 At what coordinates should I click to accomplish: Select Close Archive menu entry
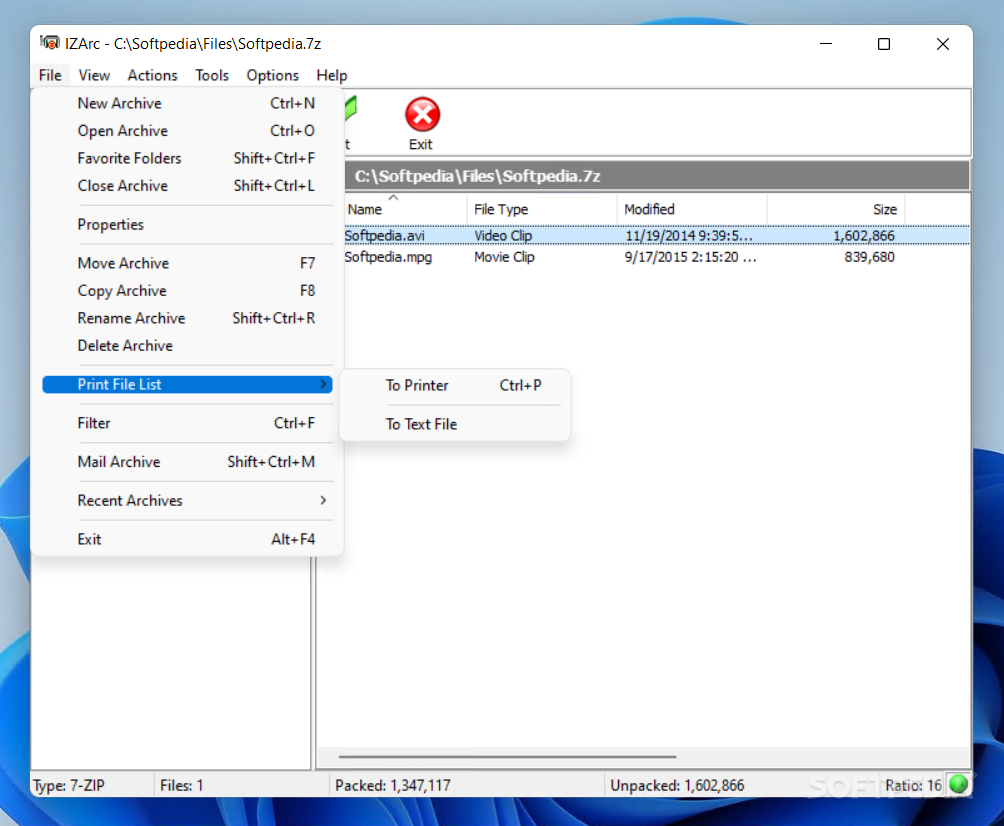point(187,186)
